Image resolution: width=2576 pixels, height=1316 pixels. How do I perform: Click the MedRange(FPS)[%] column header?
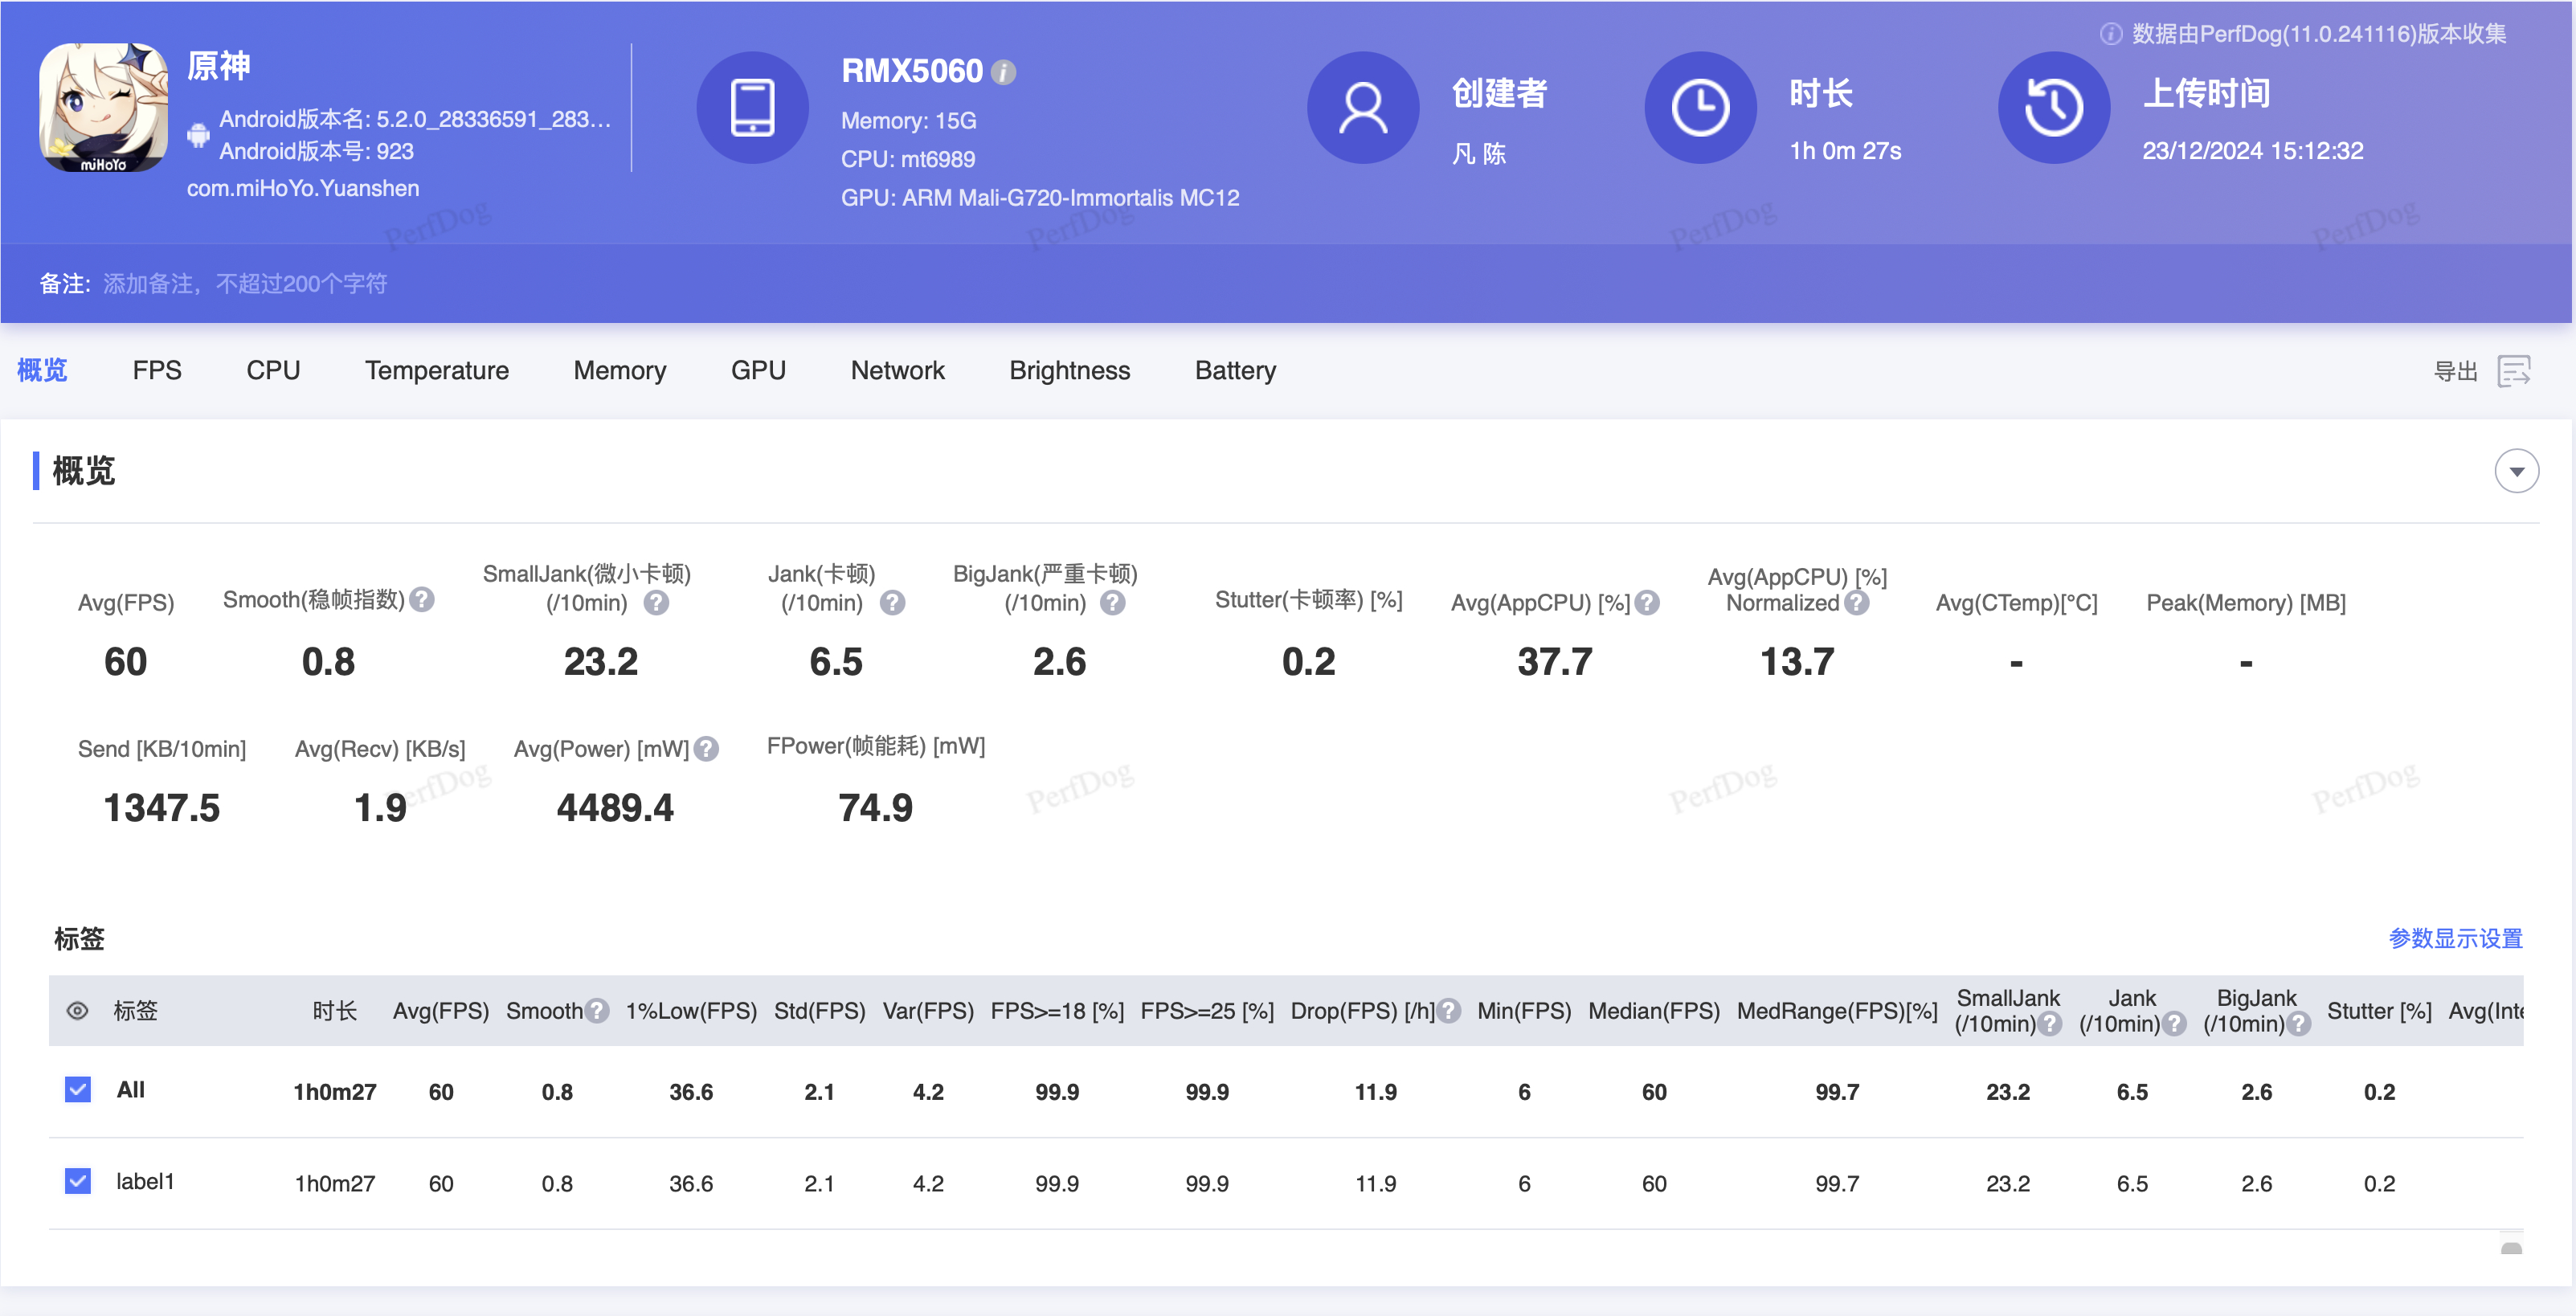pos(1837,1011)
